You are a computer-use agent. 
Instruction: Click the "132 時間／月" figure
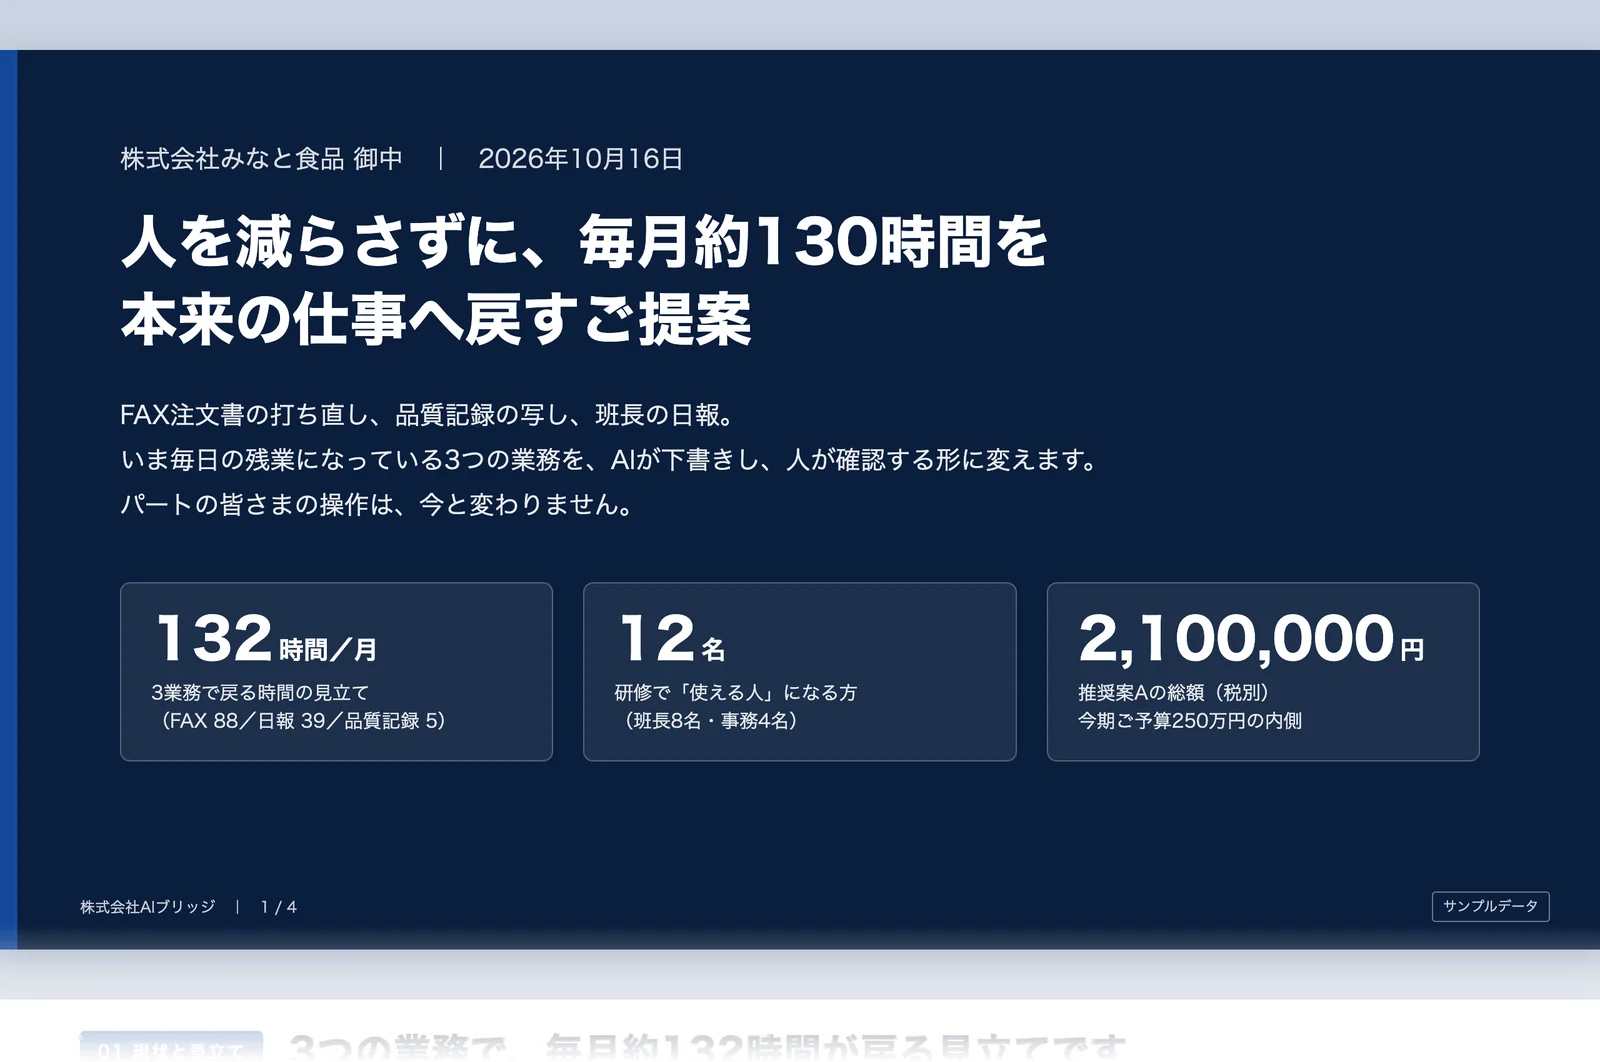(266, 638)
